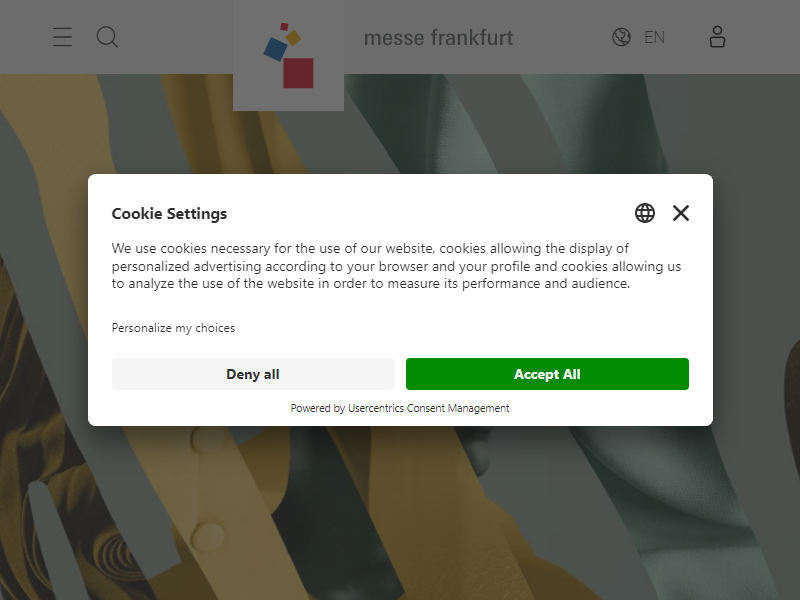Click the large red square in logo
Image resolution: width=800 pixels, height=600 pixels.
click(298, 73)
